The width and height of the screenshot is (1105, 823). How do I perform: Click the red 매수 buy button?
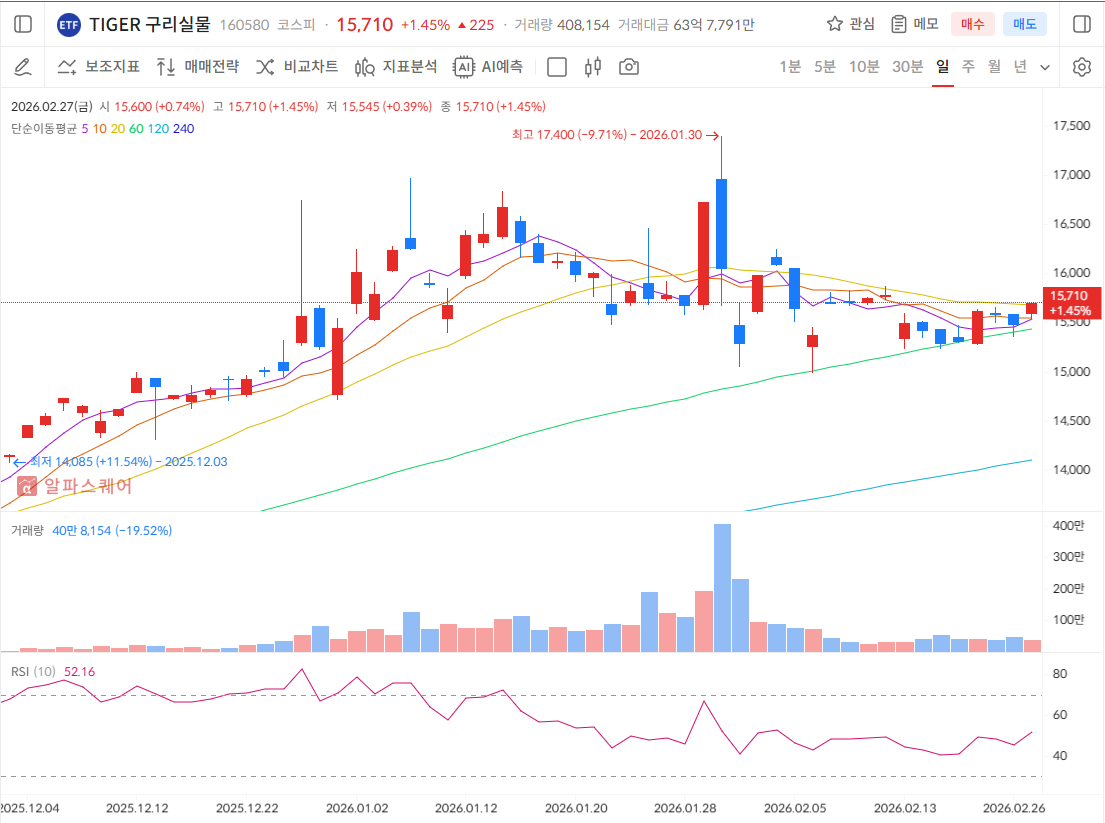tap(972, 24)
